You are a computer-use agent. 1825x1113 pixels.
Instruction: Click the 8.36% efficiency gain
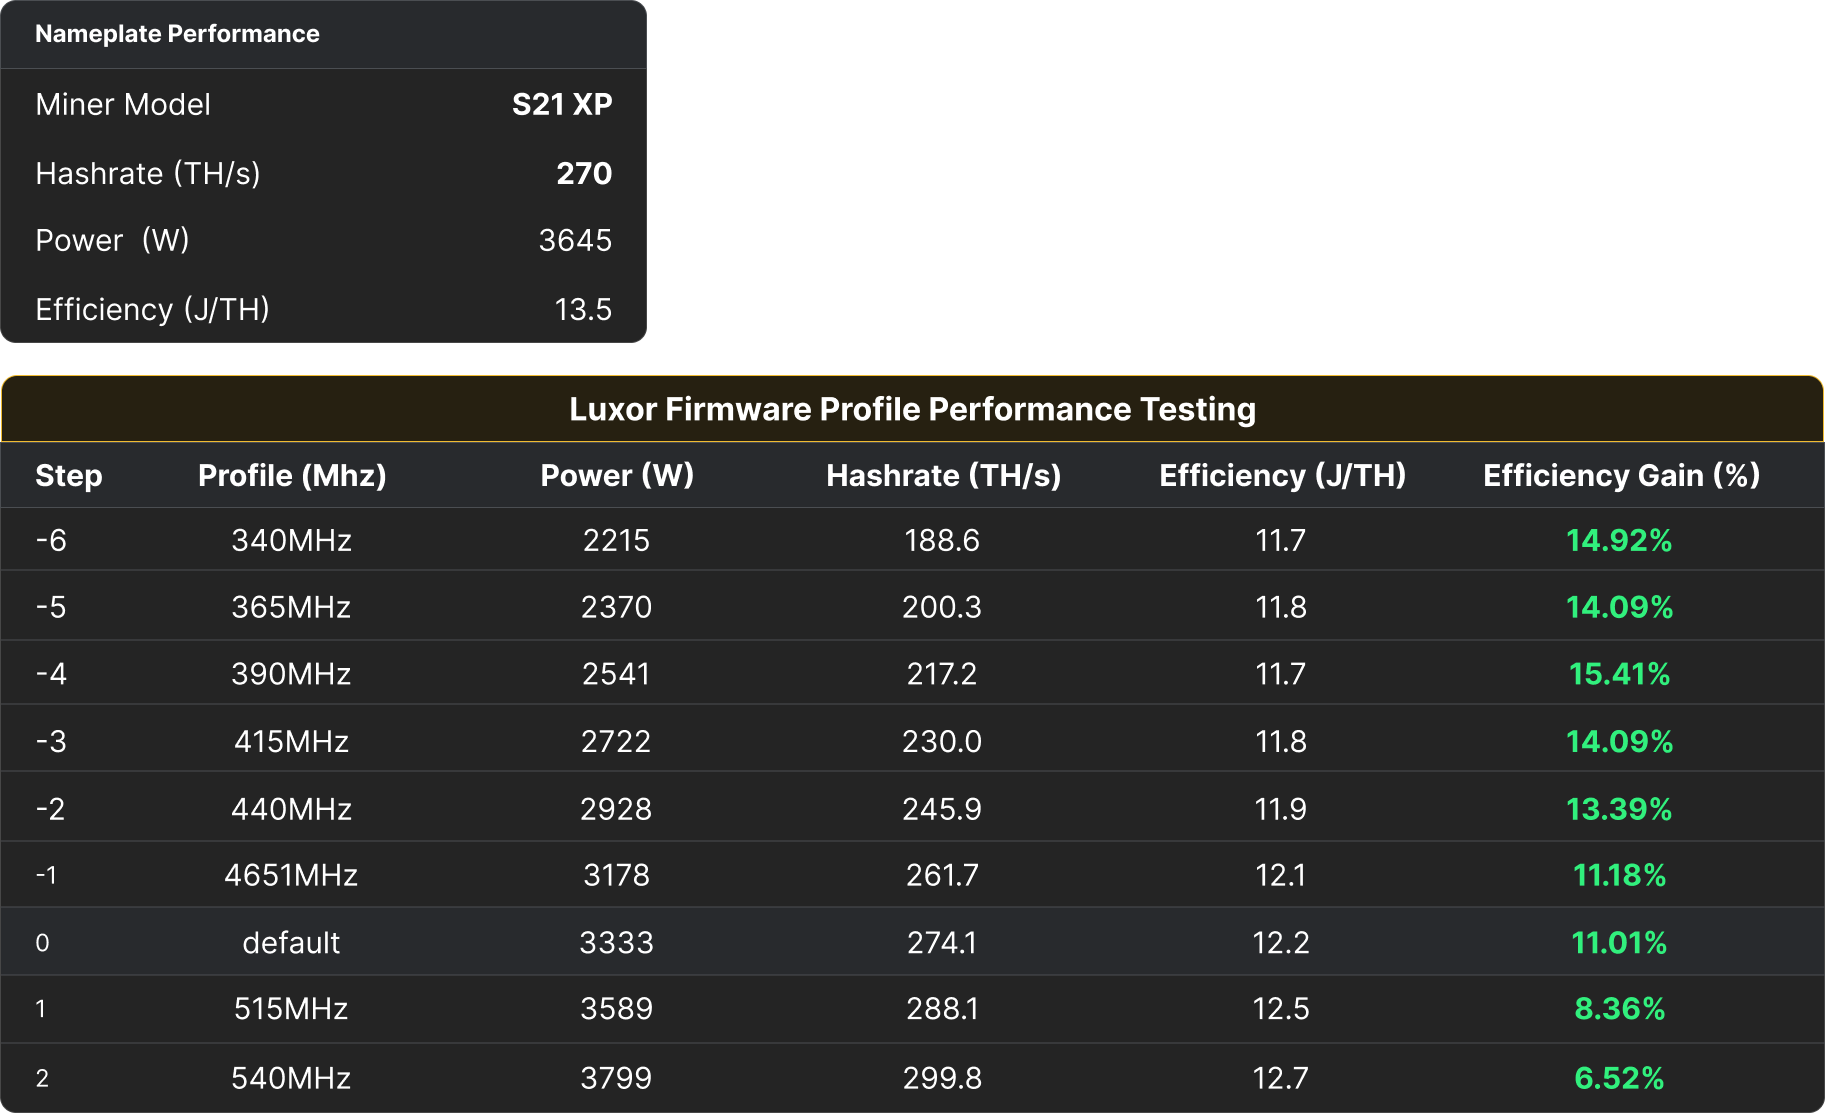tap(1619, 1008)
